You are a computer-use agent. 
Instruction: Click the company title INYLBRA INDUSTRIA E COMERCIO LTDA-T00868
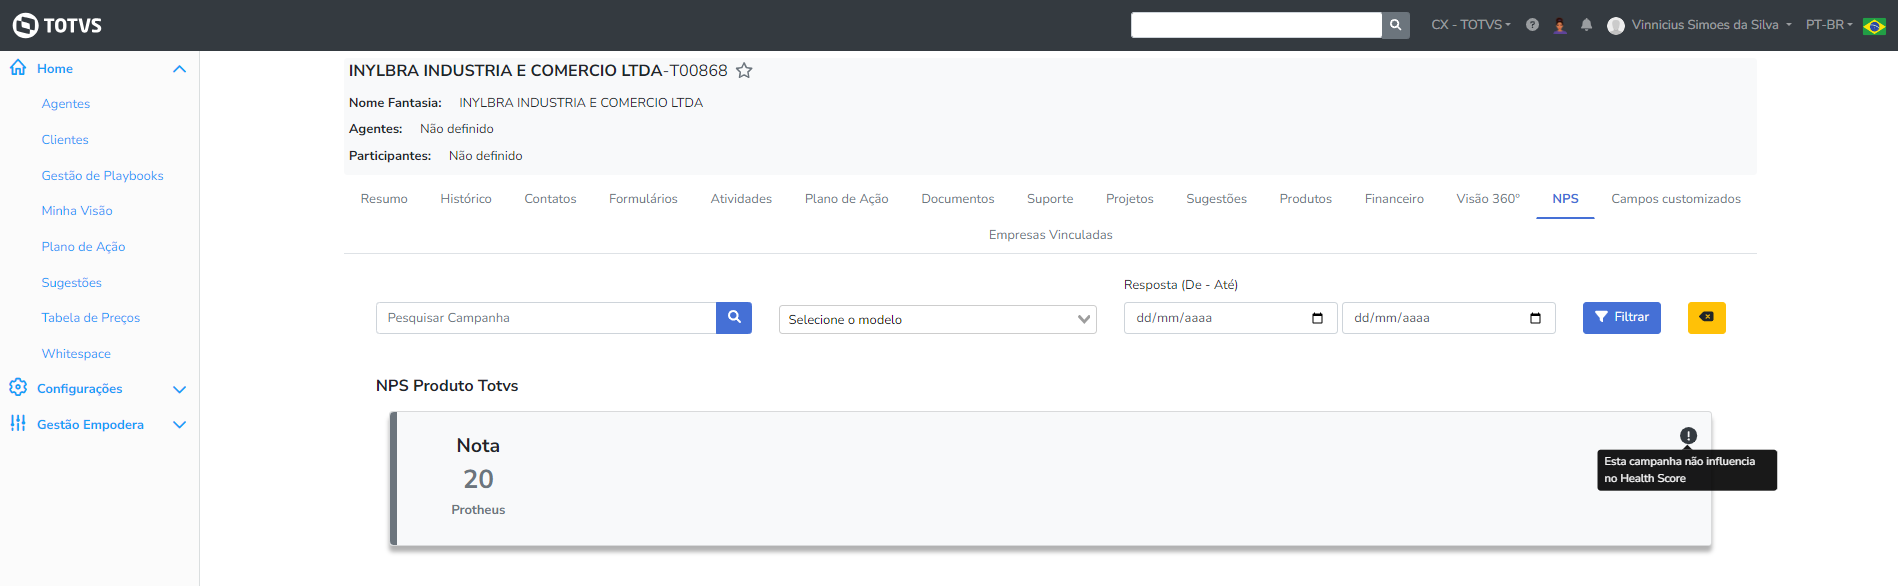pos(538,71)
